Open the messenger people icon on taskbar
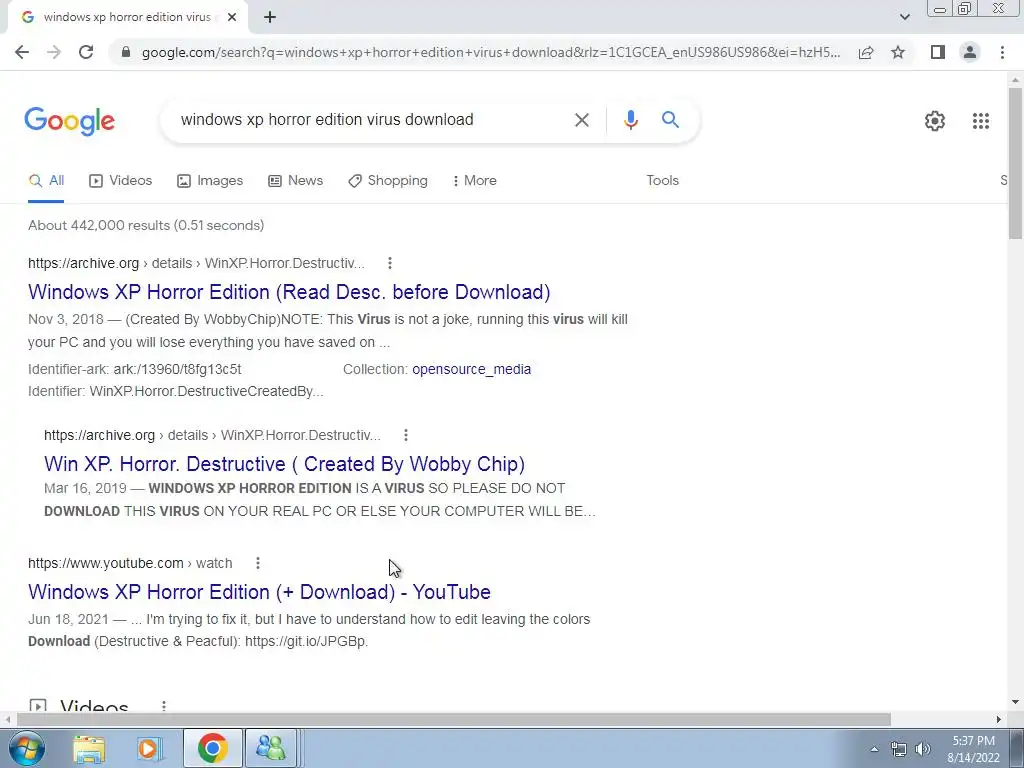 coord(270,748)
